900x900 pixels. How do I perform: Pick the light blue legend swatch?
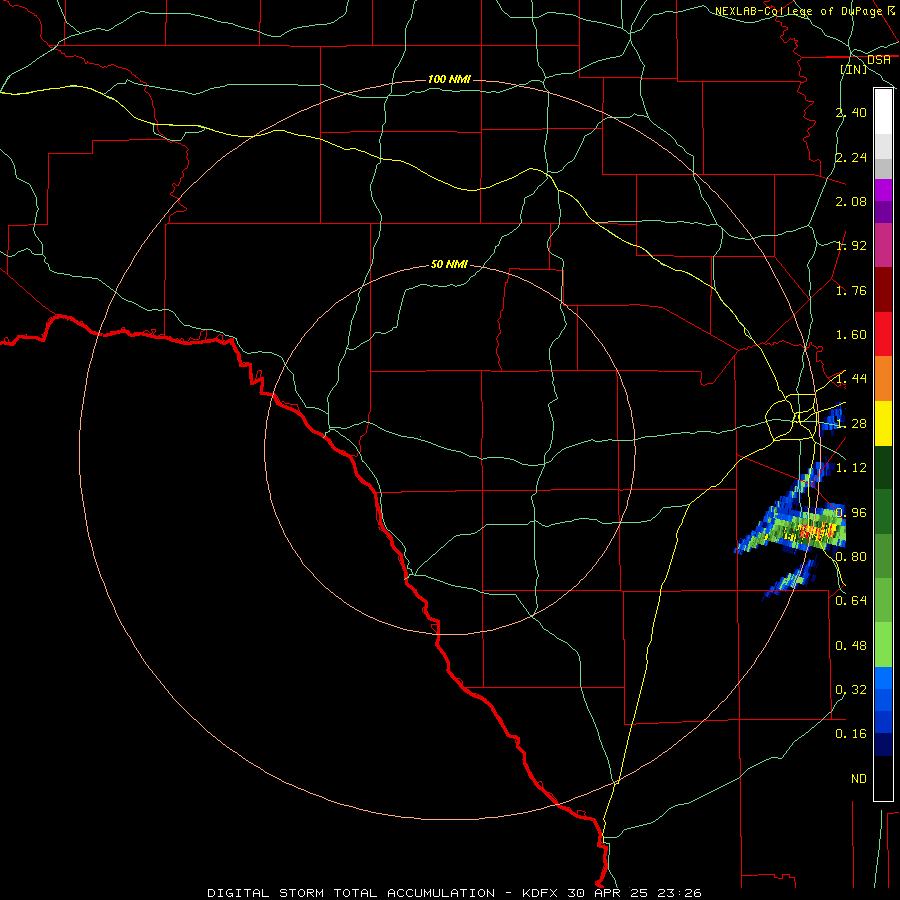tap(883, 678)
